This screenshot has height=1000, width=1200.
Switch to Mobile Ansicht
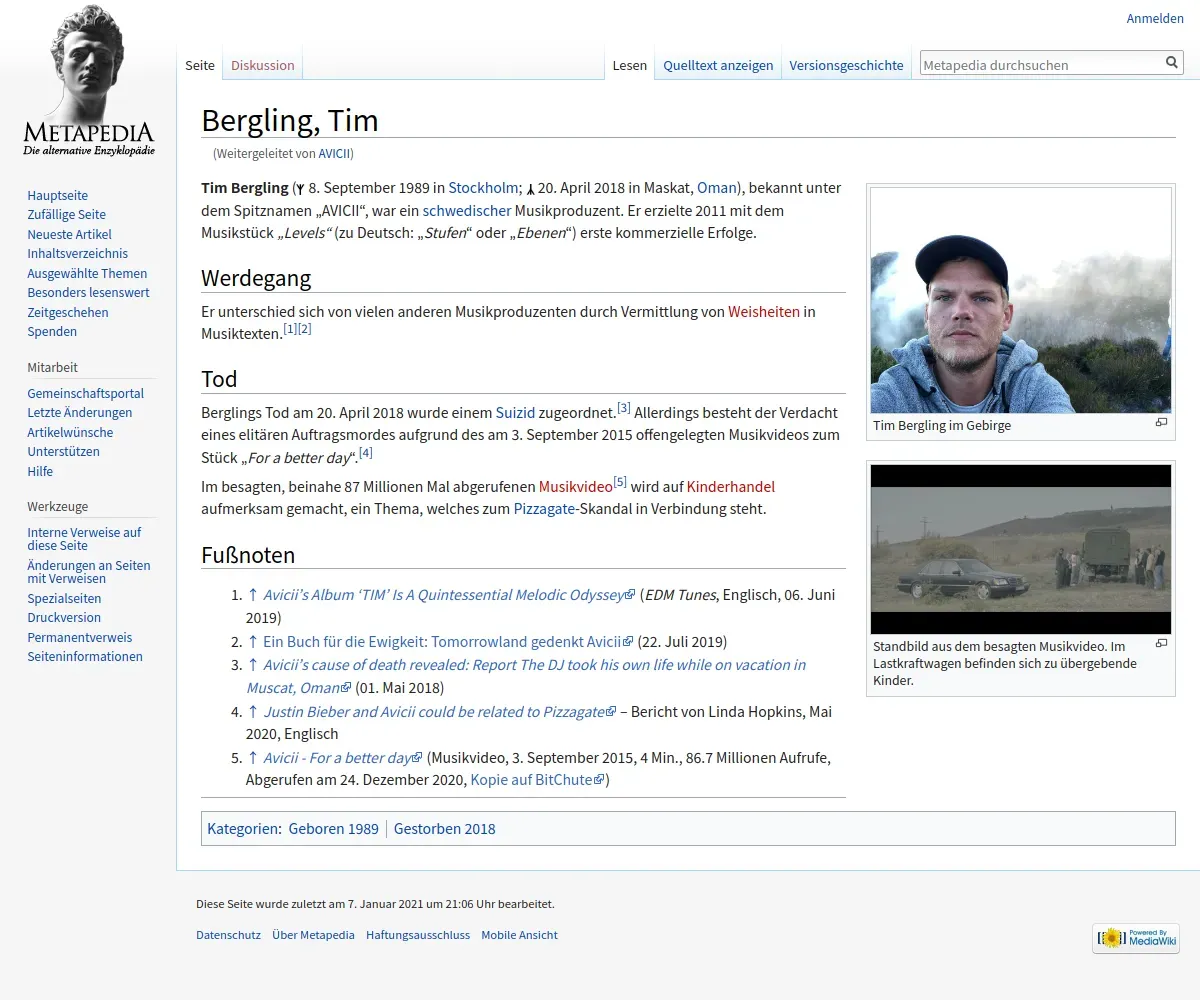519,935
